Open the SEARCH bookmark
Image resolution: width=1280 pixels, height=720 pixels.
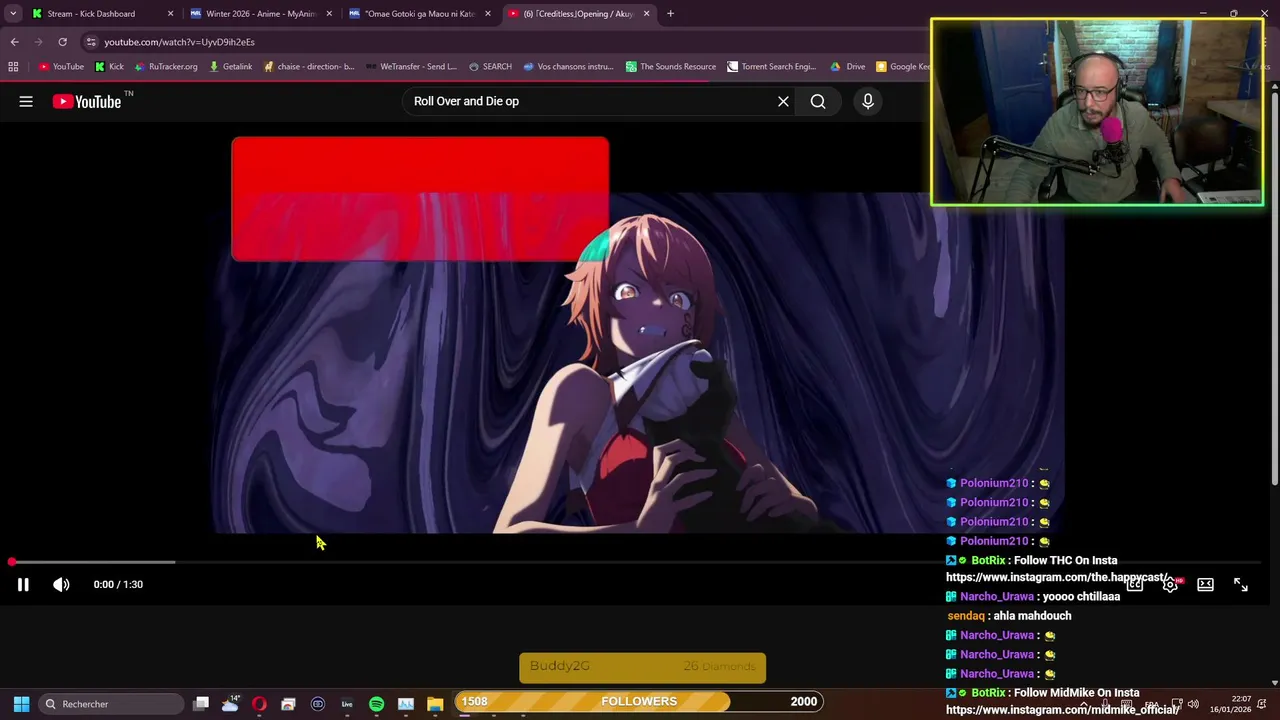click(x=490, y=67)
